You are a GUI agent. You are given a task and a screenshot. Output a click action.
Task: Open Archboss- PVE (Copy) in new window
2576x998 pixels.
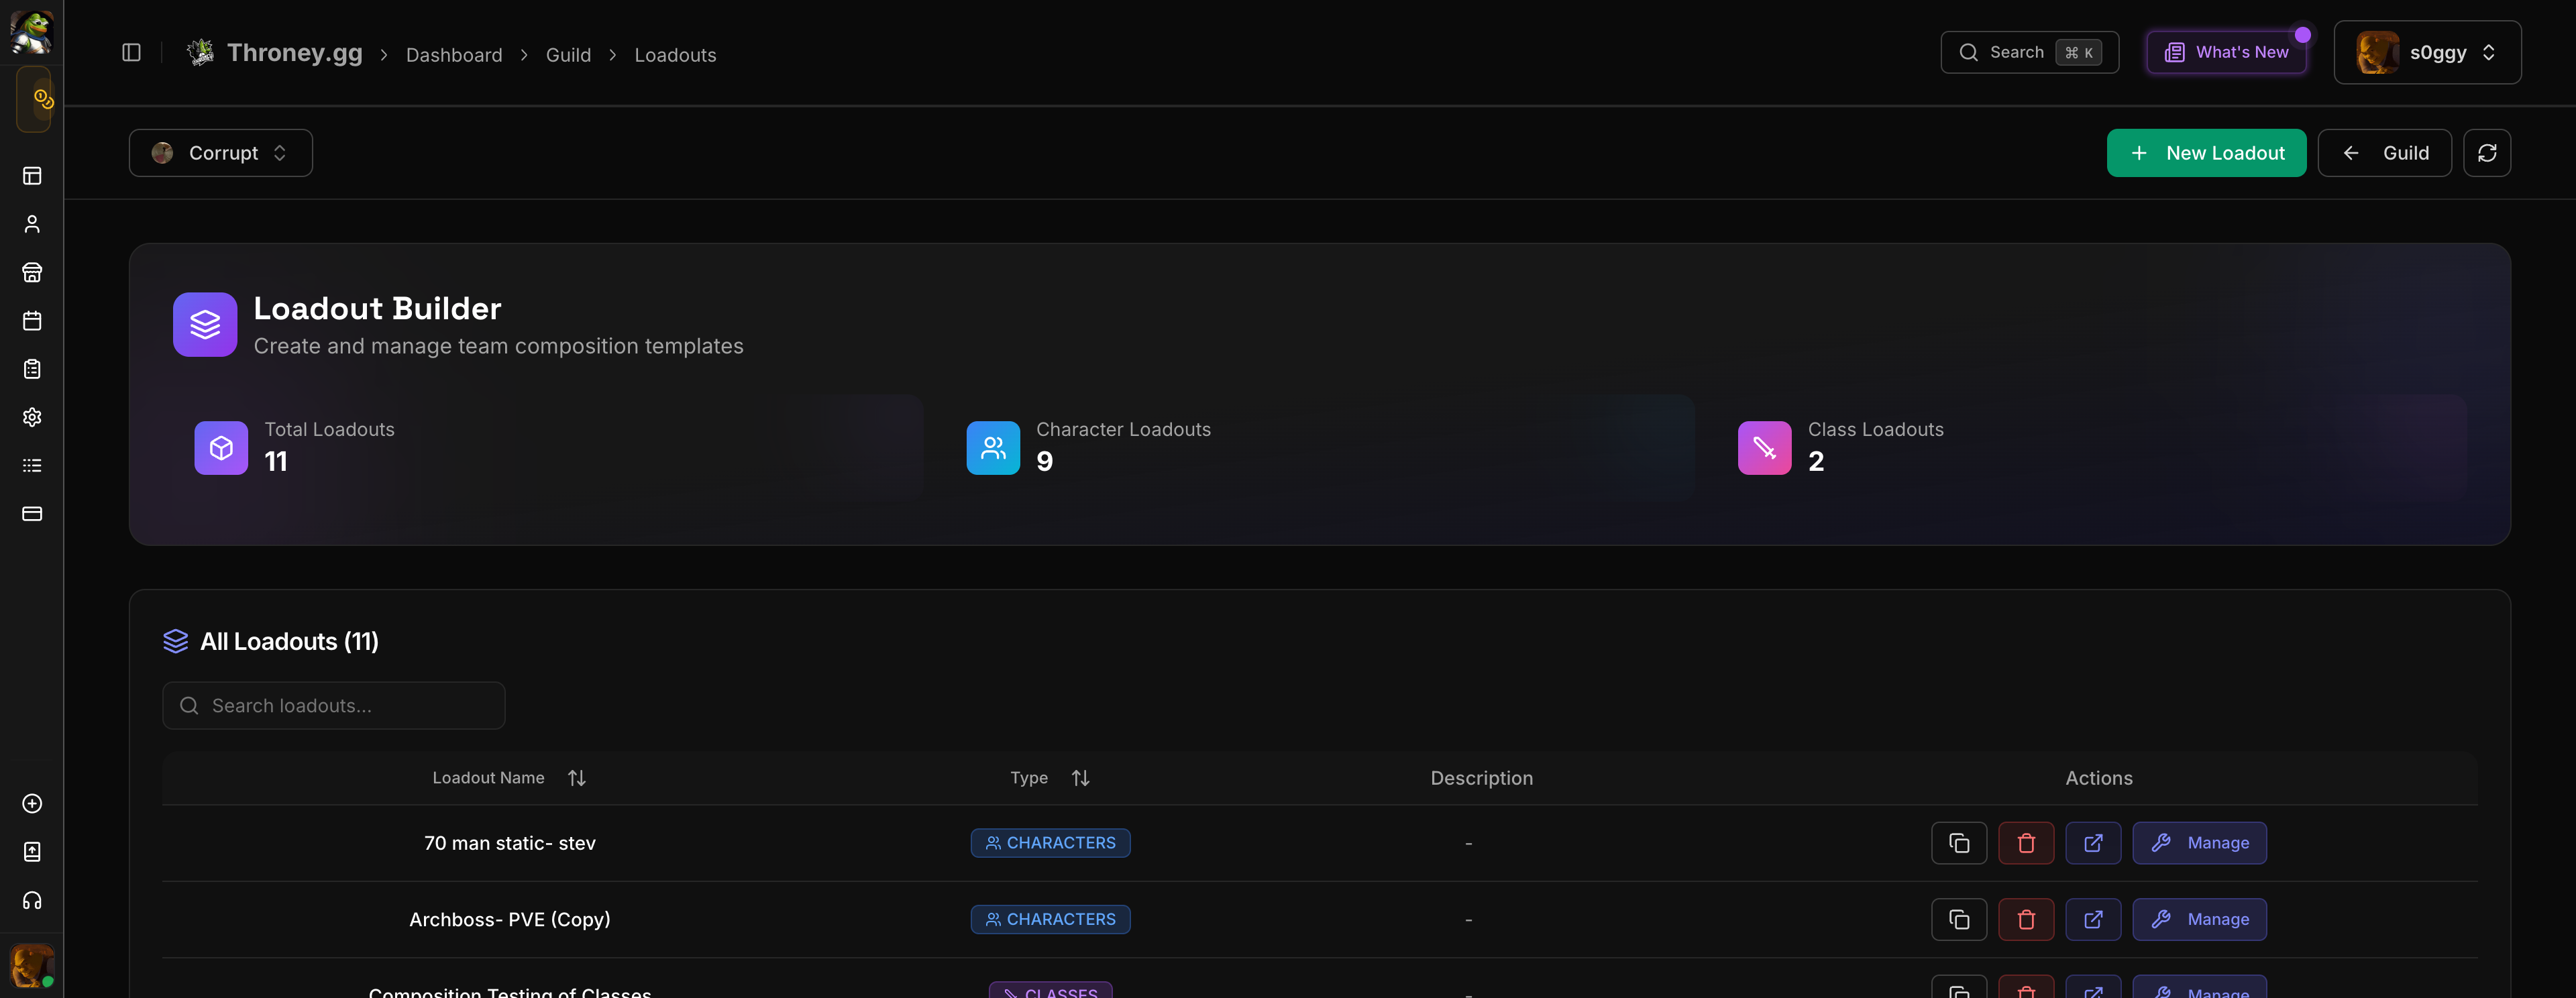tap(2093, 920)
